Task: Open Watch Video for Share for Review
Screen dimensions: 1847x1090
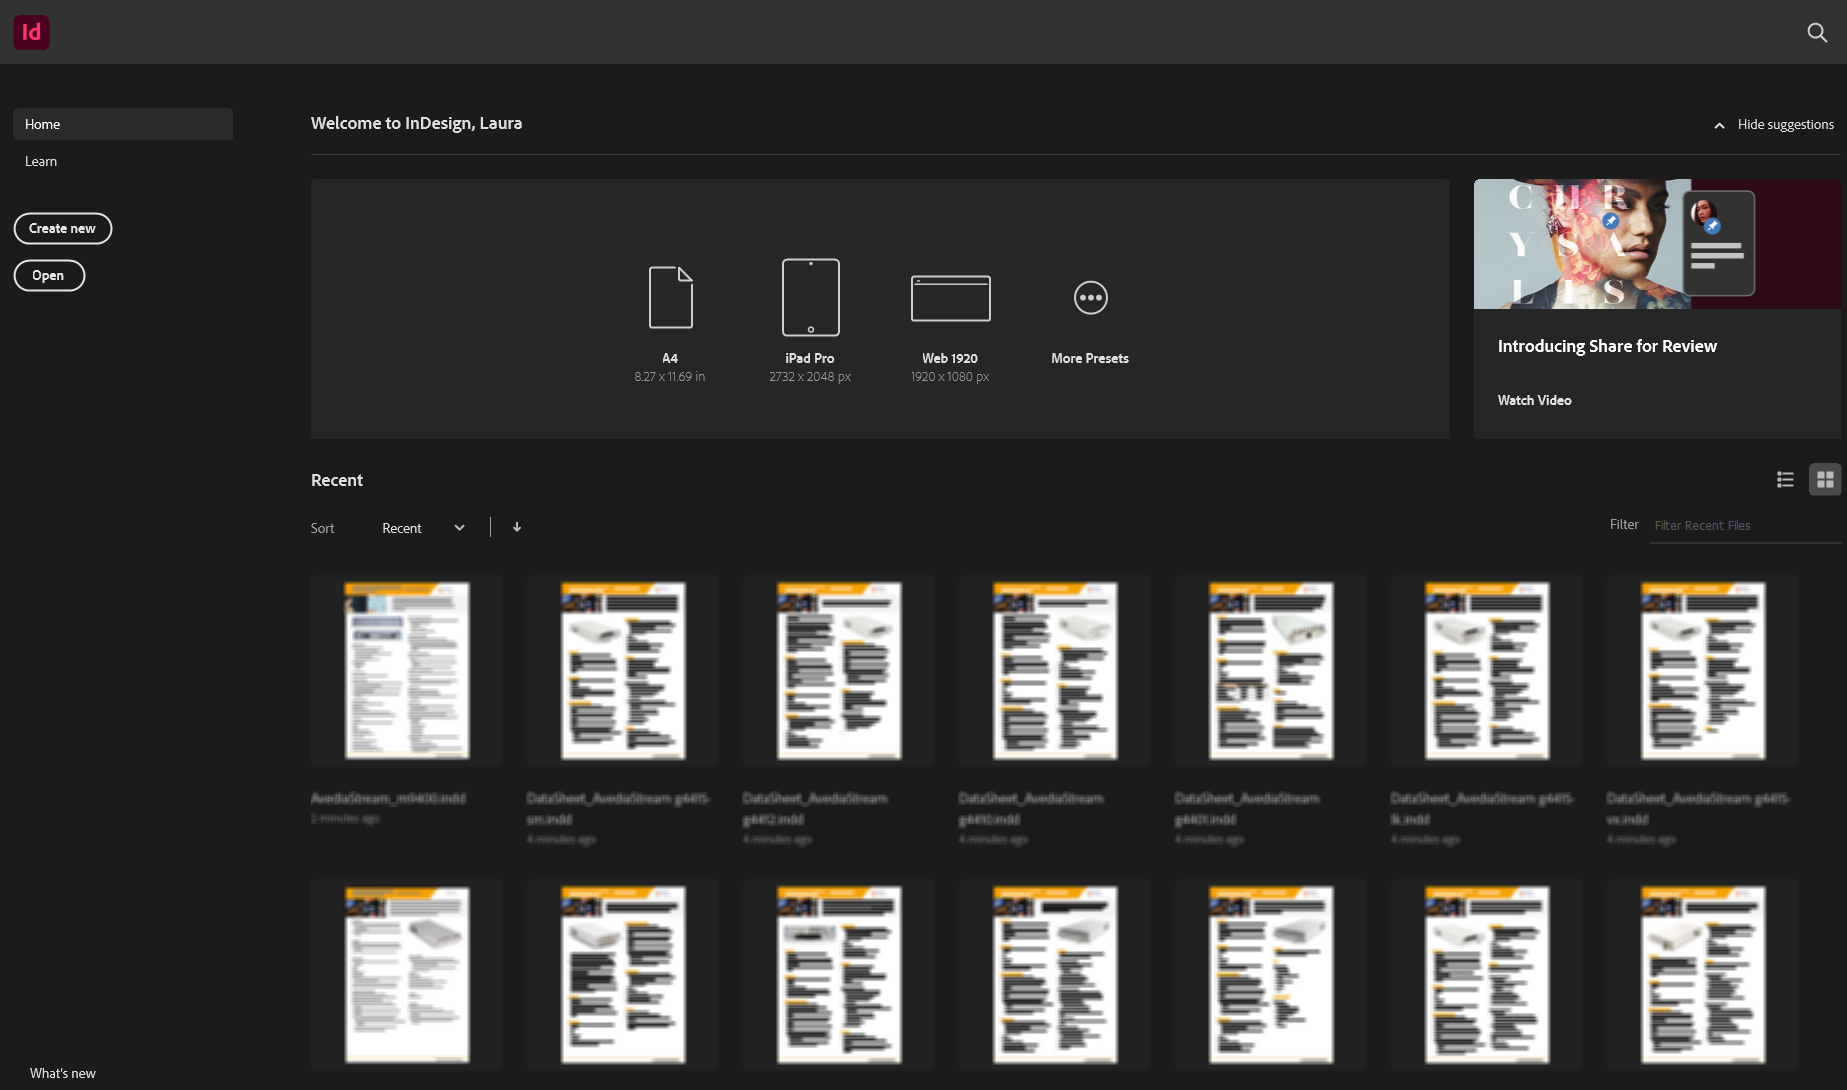Action: tap(1534, 400)
